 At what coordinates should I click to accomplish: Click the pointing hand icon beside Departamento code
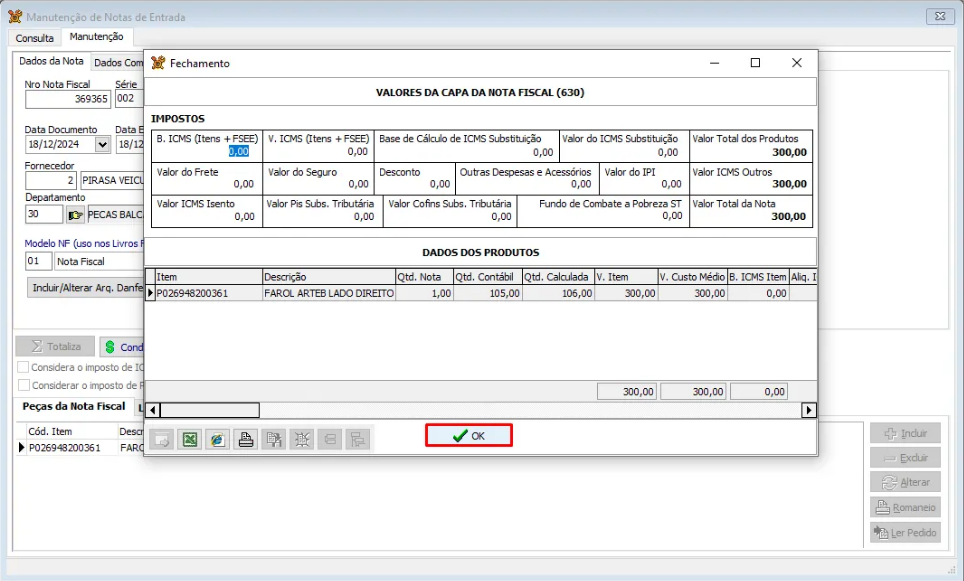coord(76,214)
